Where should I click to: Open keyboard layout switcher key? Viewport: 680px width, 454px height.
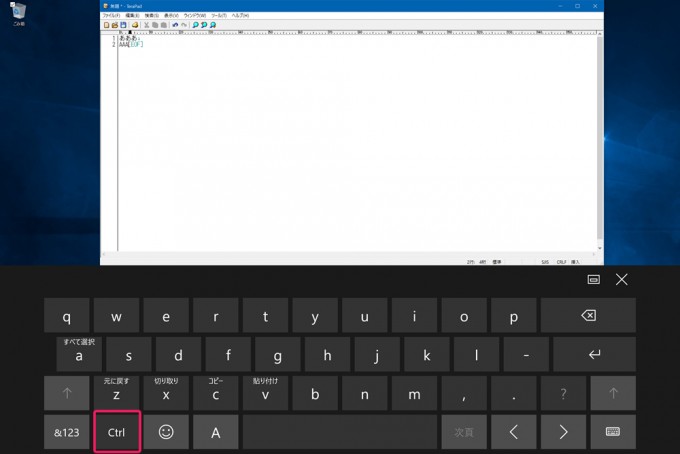pos(613,432)
